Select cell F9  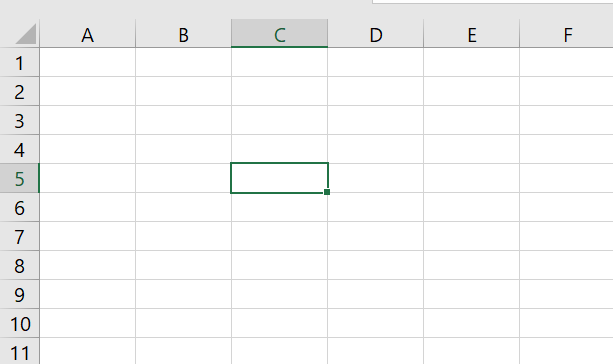pos(566,294)
